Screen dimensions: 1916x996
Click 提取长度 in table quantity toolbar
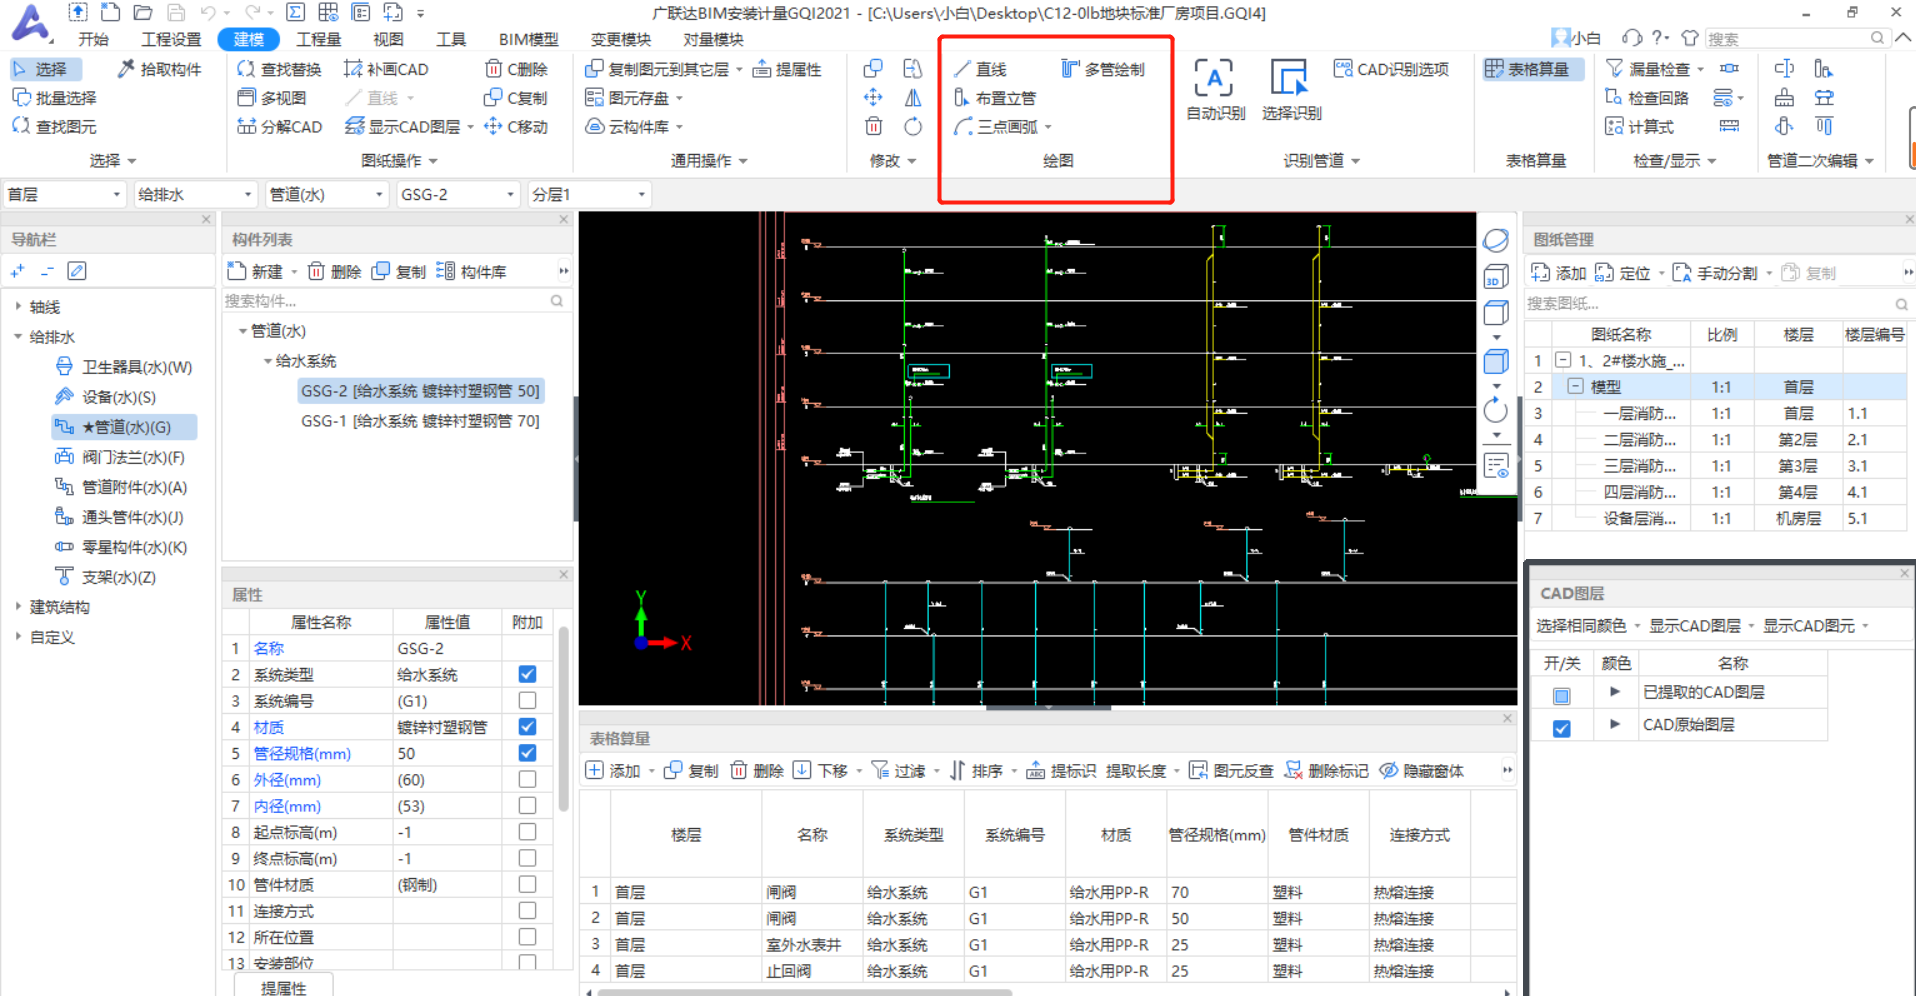tap(1136, 771)
